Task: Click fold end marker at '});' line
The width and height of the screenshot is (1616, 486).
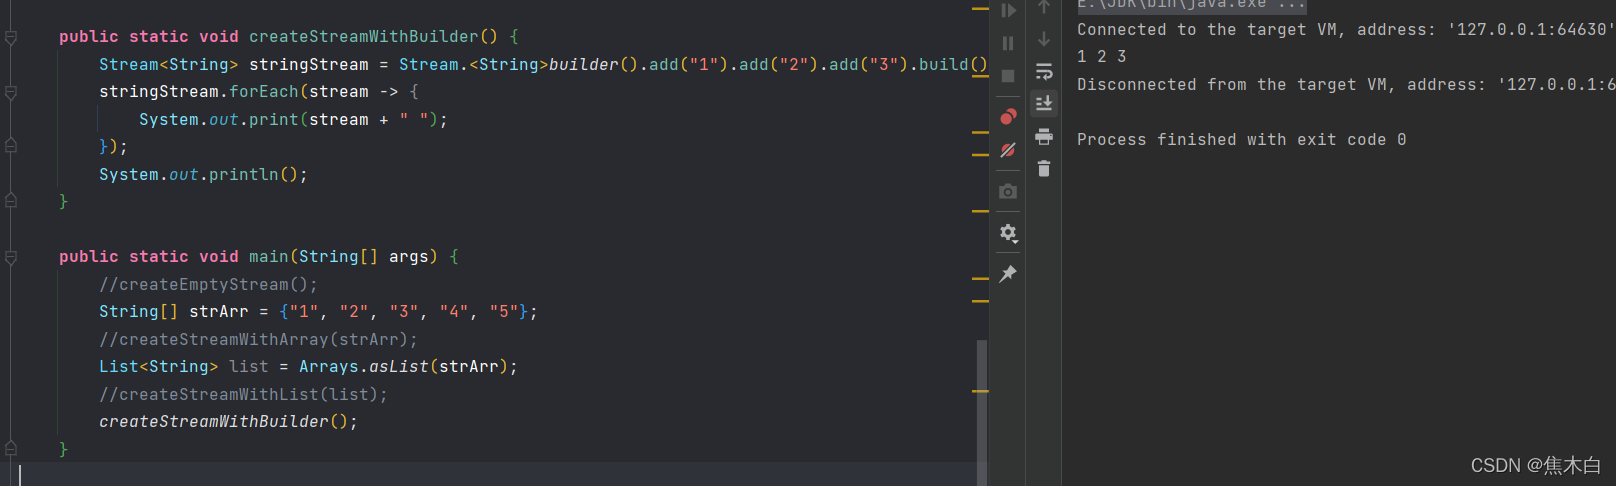Action: pos(11,146)
